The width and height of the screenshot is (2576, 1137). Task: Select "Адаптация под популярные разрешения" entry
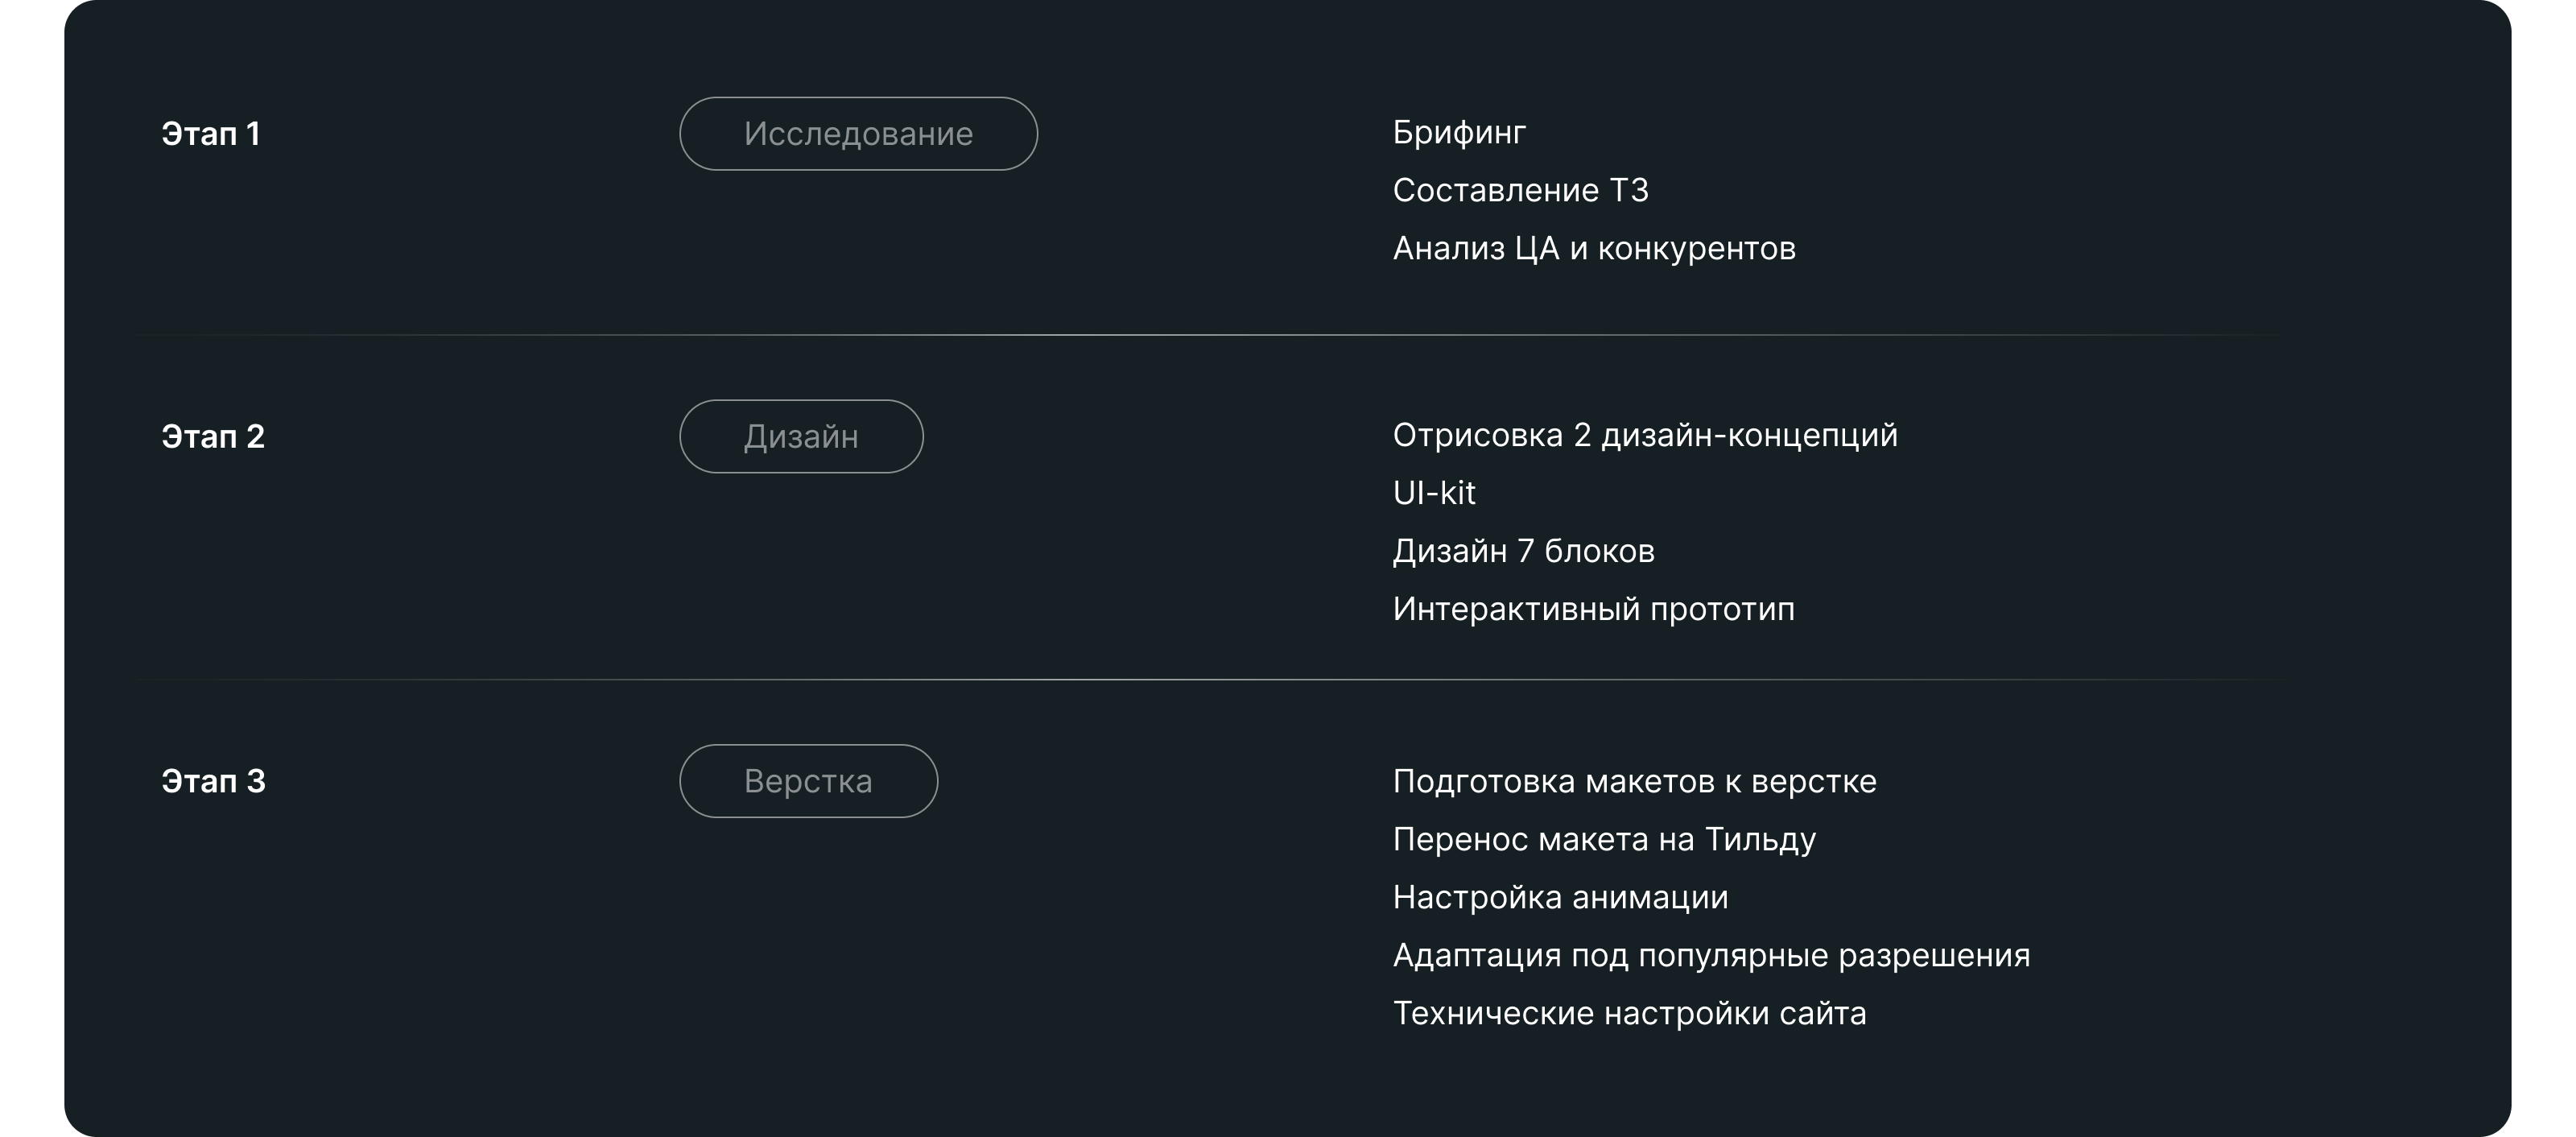(1711, 955)
